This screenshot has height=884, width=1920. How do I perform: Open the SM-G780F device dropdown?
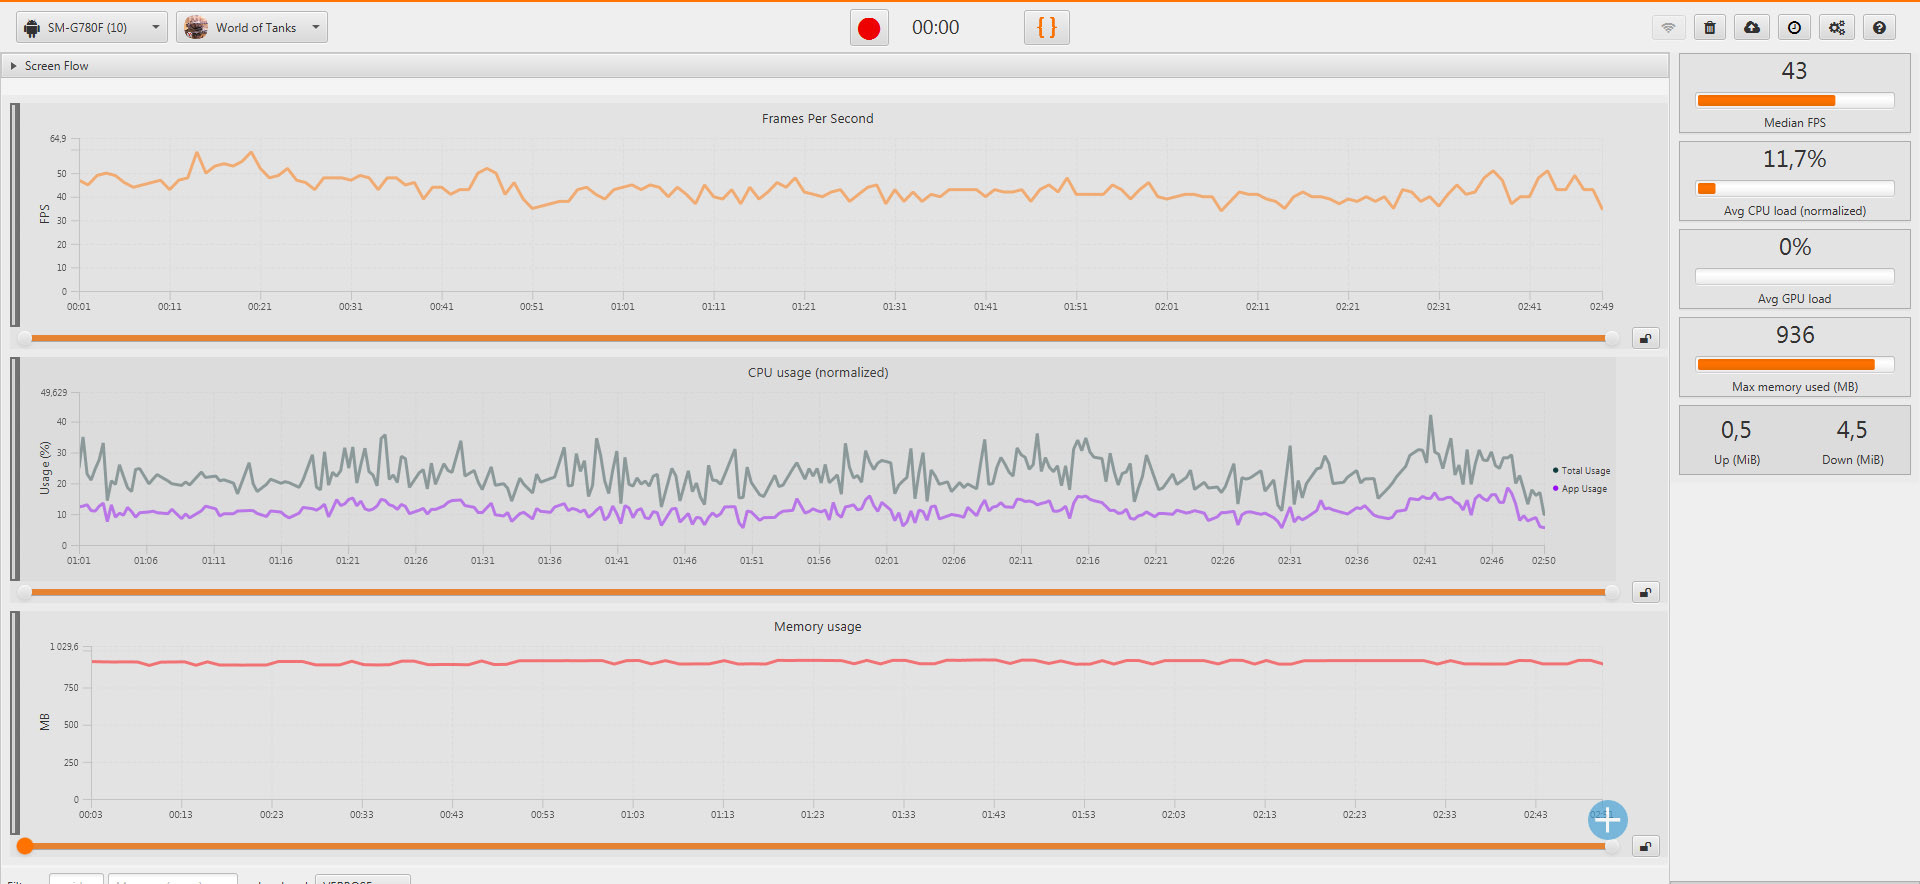(x=92, y=28)
